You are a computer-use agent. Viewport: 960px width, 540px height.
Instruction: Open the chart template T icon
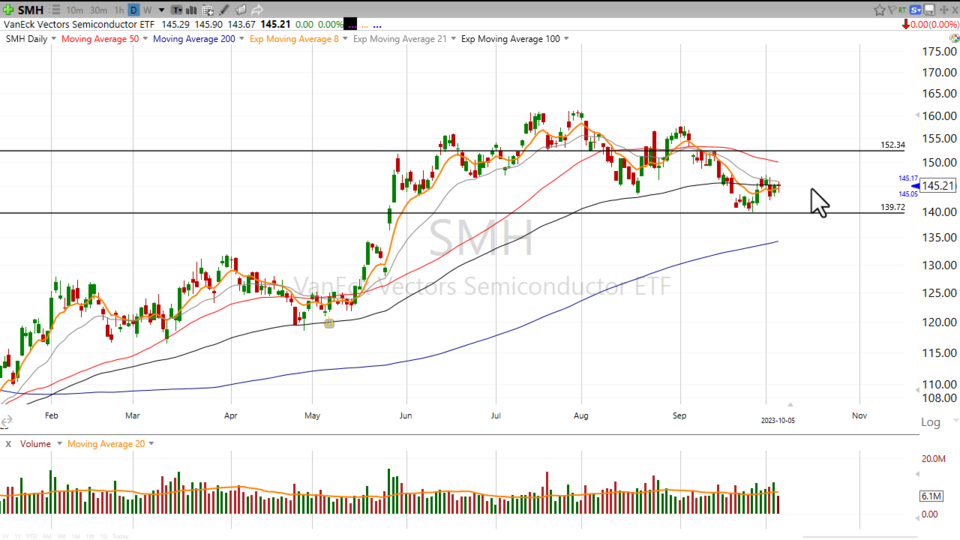coord(176,10)
